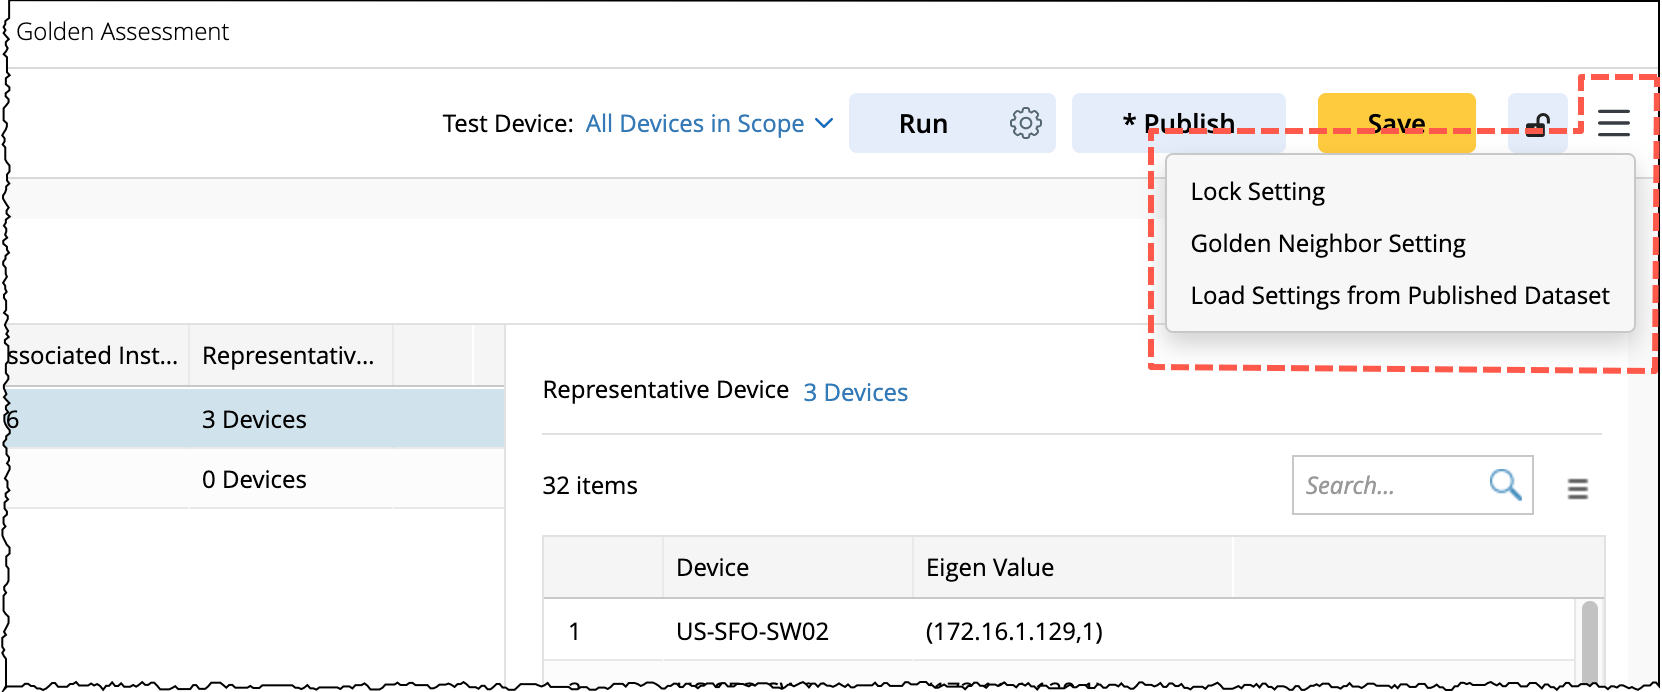Select the 0 Devices table row

pos(254,479)
